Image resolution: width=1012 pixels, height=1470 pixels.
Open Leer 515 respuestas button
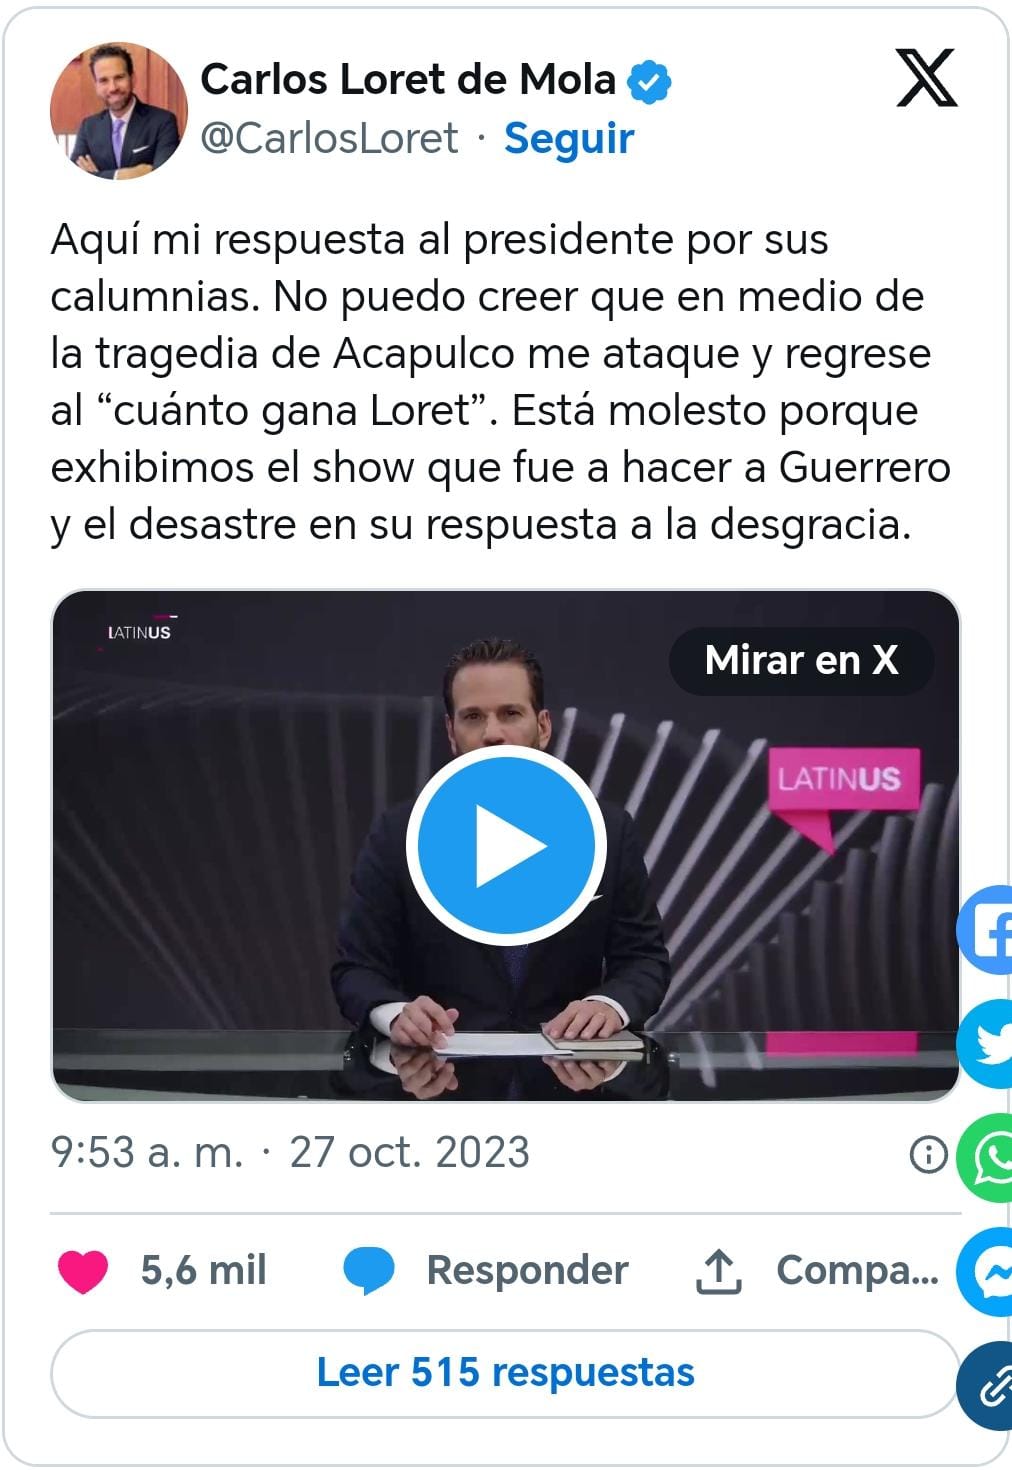(505, 1373)
